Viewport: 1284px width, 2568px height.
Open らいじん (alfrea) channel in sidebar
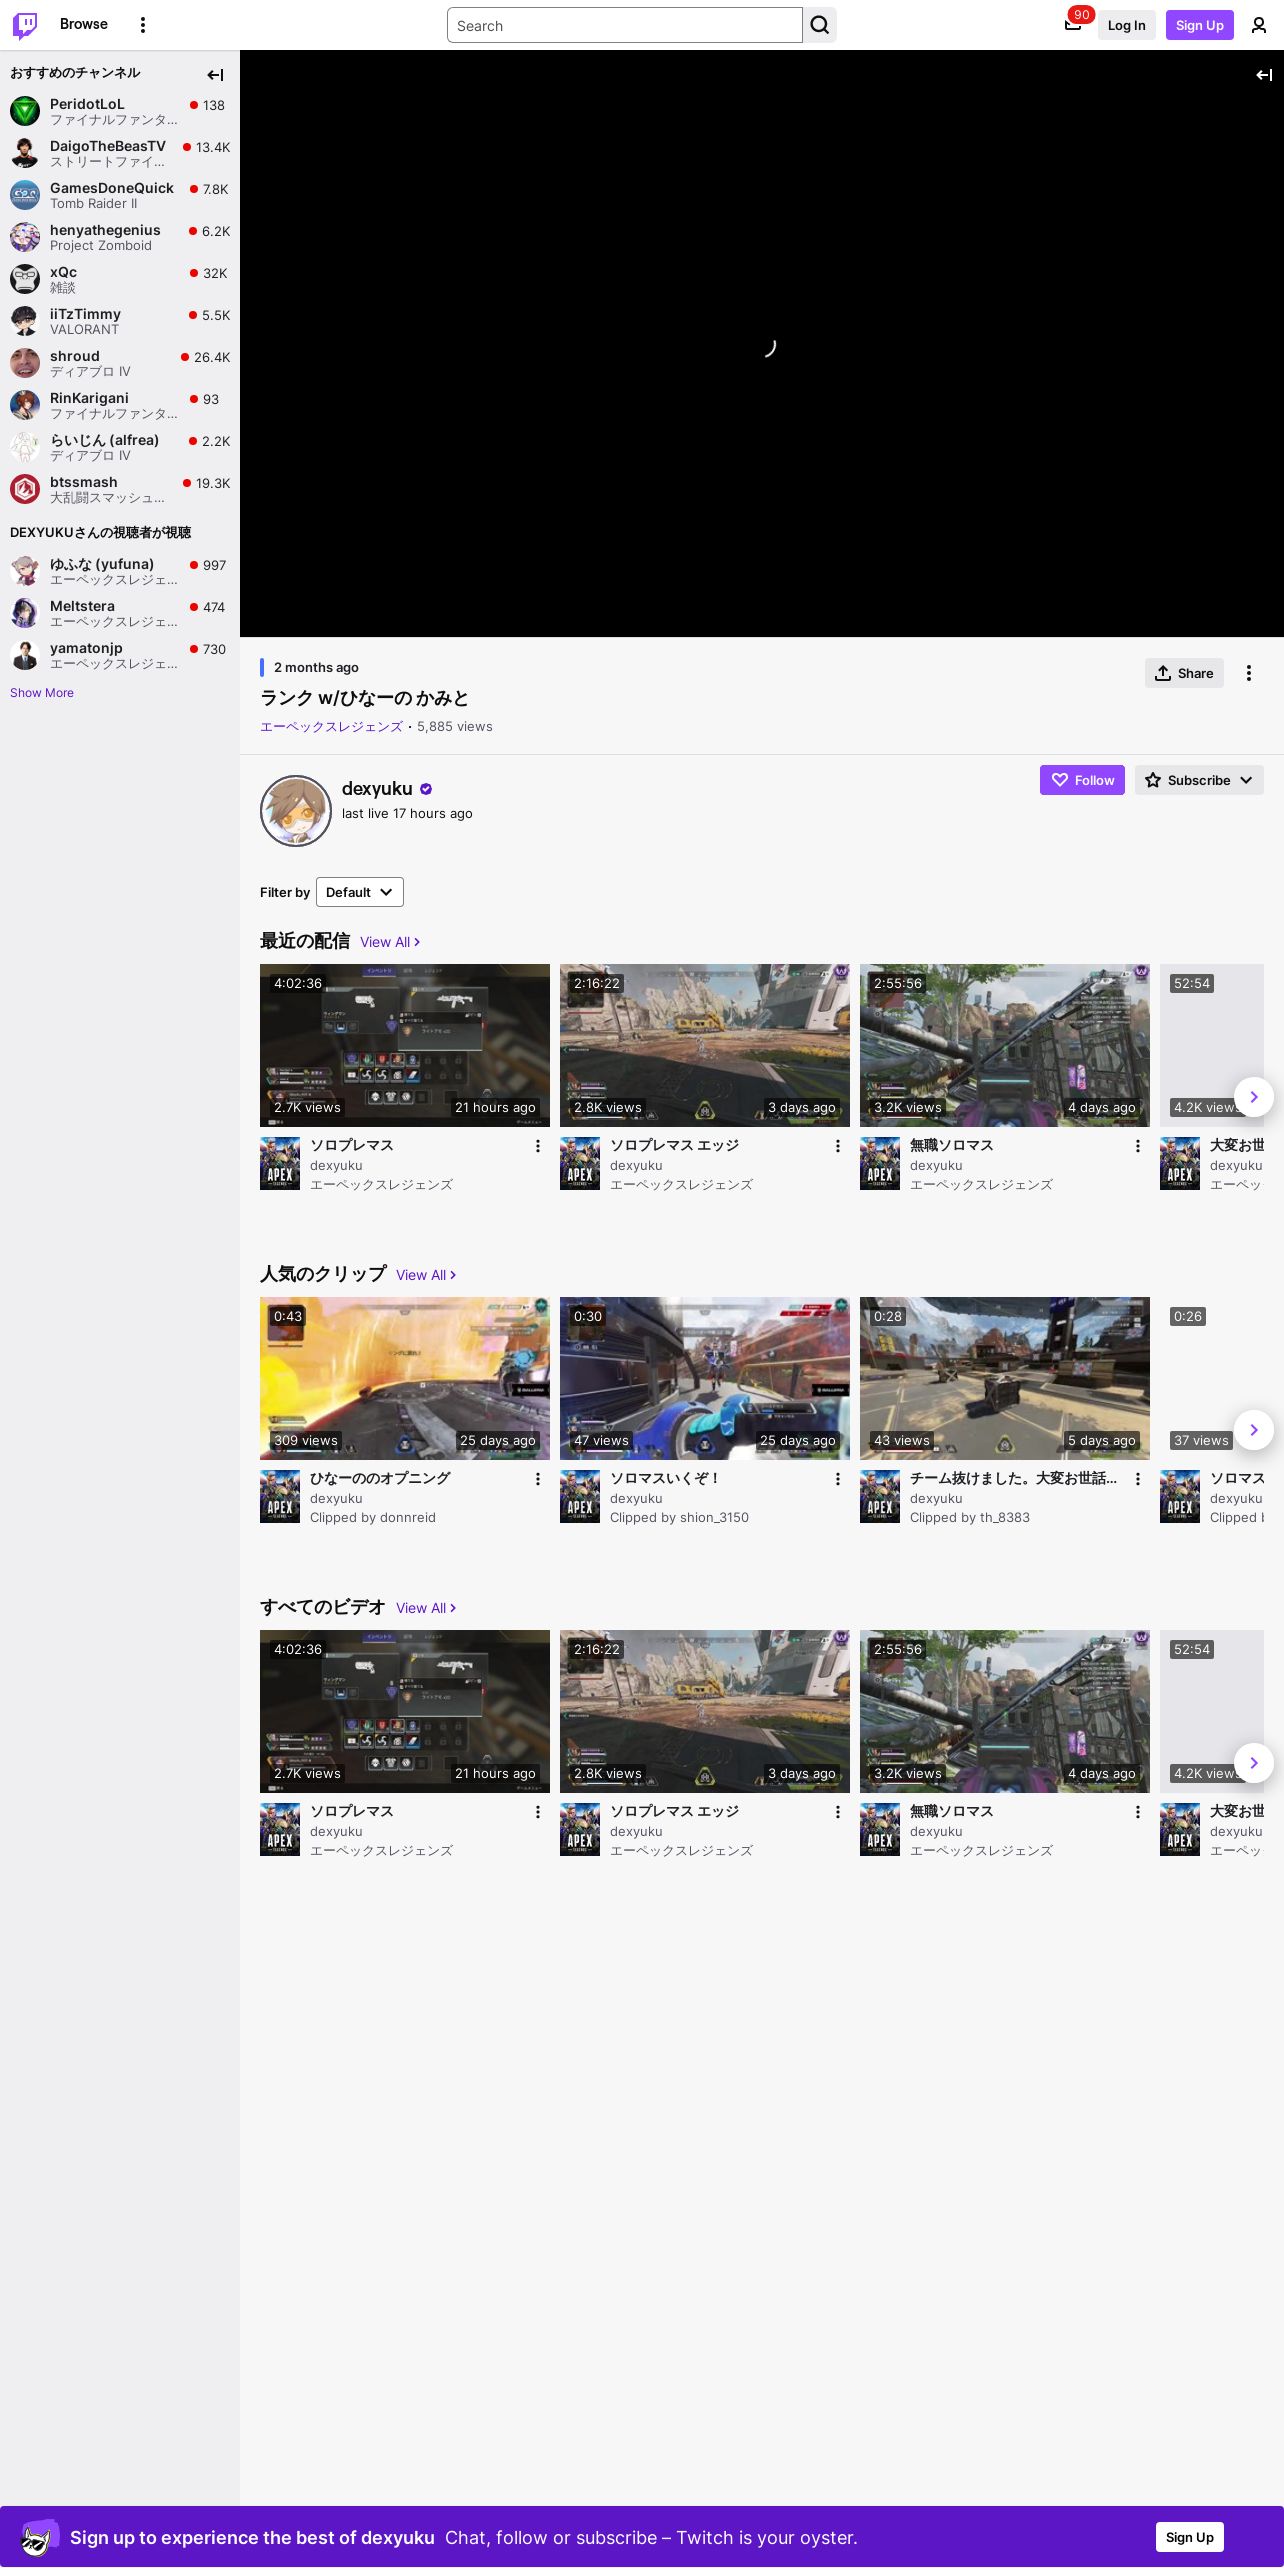[x=120, y=447]
